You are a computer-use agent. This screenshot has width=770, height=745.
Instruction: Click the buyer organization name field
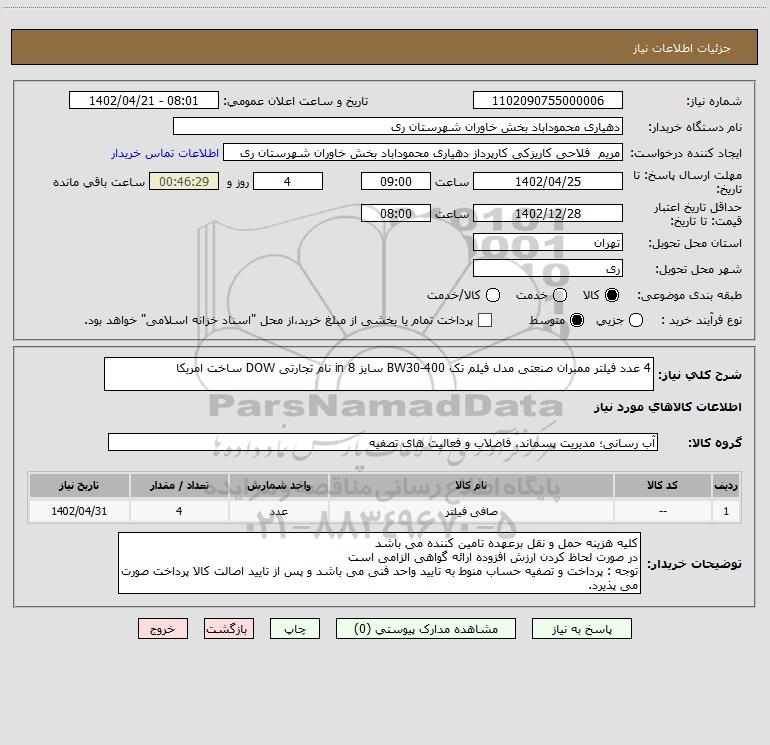pyautogui.click(x=398, y=127)
